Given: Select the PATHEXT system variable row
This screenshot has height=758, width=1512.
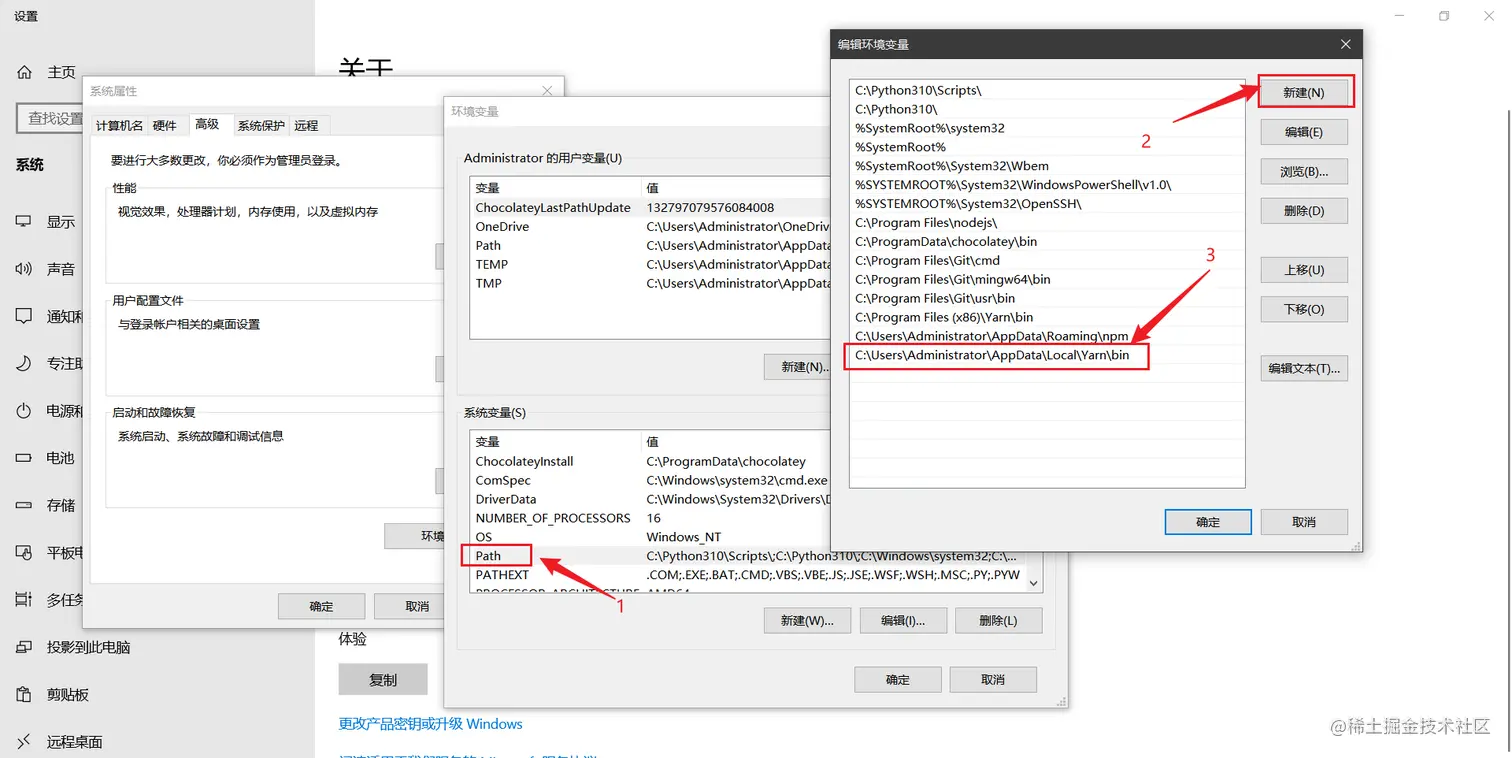Looking at the screenshot, I should coord(748,575).
